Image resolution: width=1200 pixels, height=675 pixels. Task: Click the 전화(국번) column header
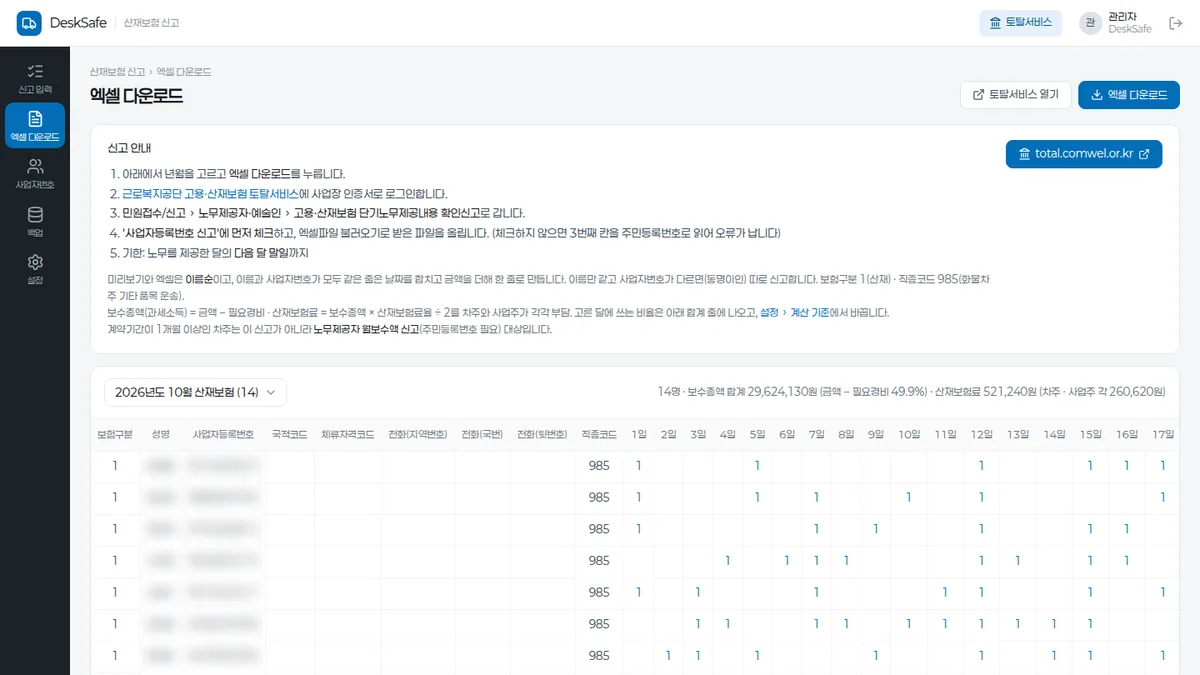pos(482,434)
